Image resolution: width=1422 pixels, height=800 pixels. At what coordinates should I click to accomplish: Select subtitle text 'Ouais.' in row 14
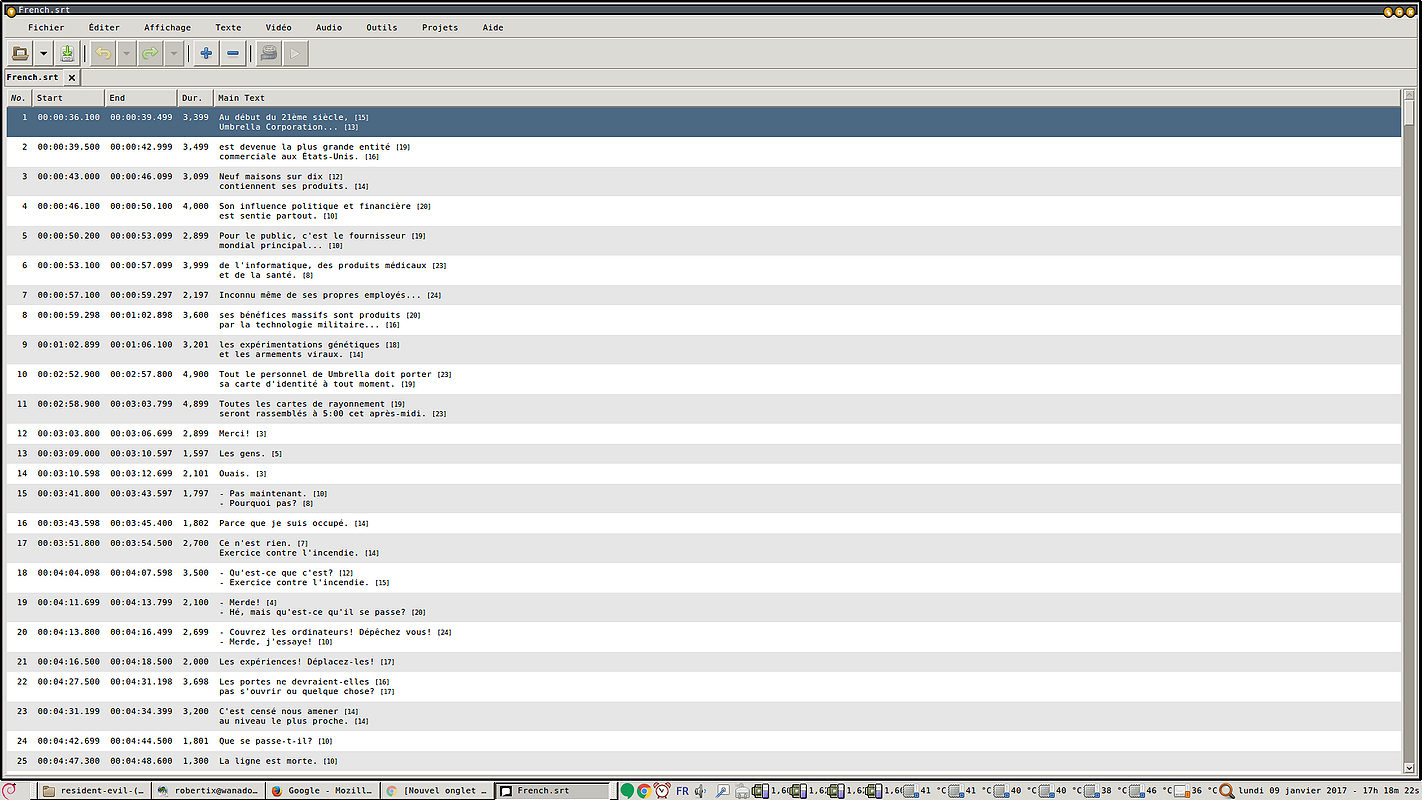coord(235,473)
